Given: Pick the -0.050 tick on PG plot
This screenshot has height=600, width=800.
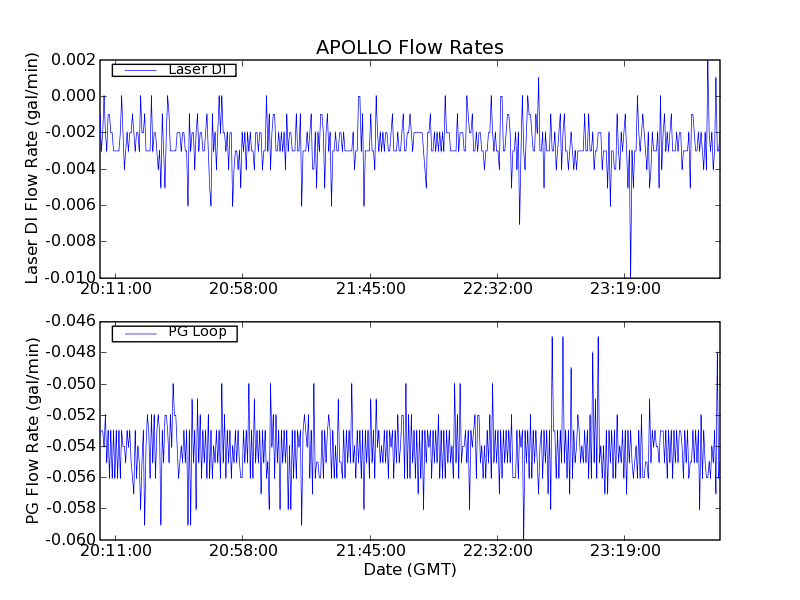Looking at the screenshot, I should (x=70, y=384).
